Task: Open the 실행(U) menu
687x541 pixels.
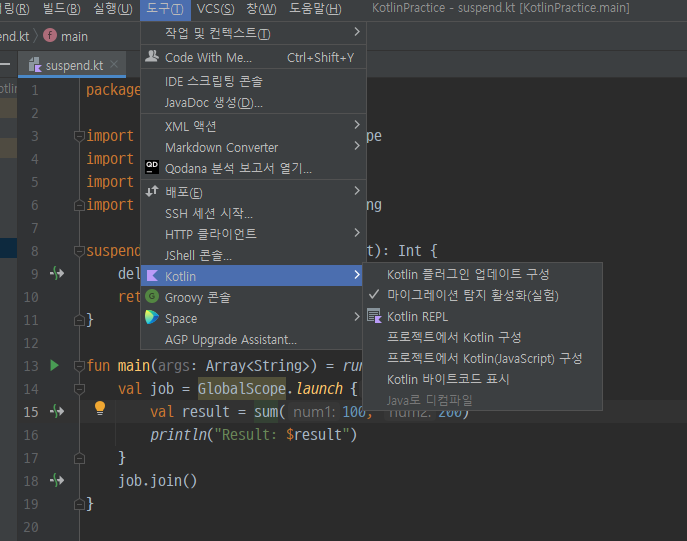Action: pyautogui.click(x=113, y=8)
